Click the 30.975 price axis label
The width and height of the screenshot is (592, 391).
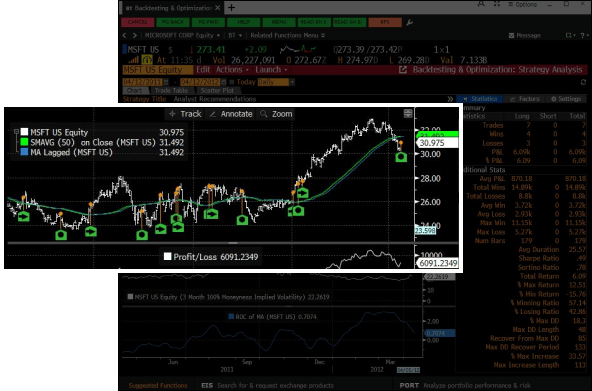tap(437, 143)
